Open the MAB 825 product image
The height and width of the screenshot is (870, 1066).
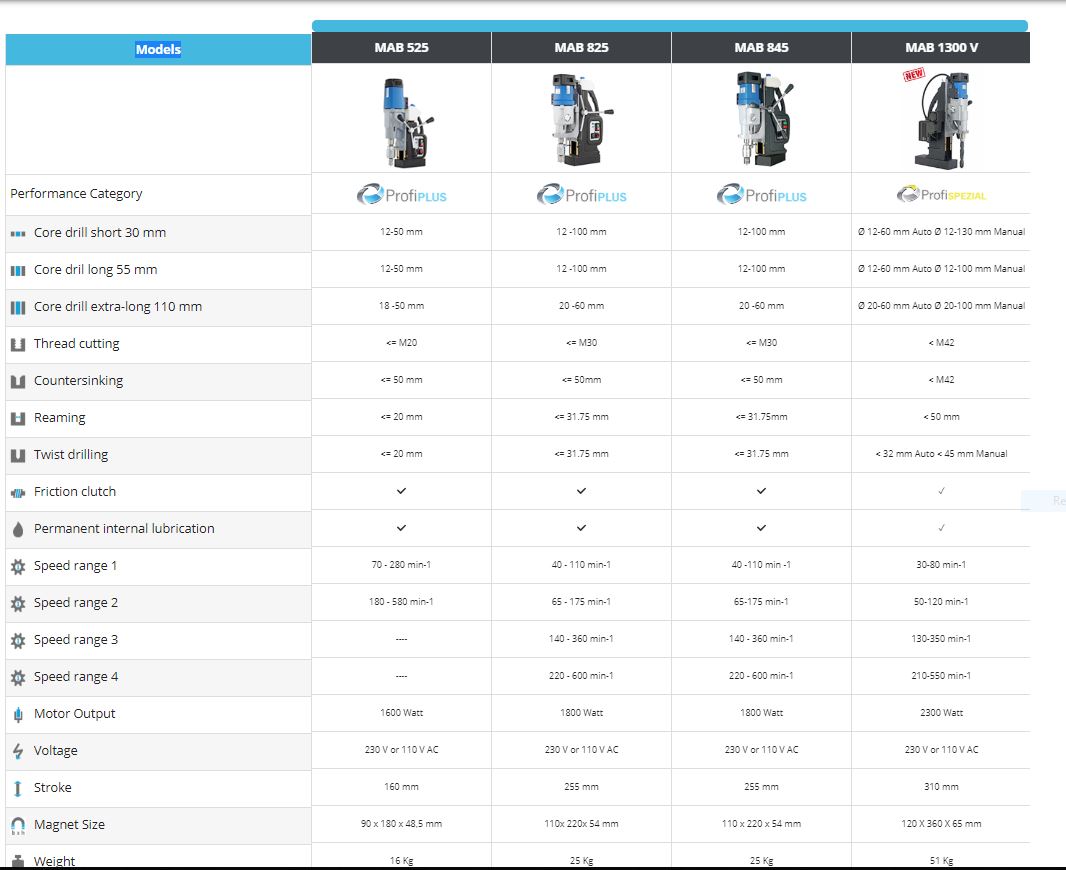click(581, 120)
